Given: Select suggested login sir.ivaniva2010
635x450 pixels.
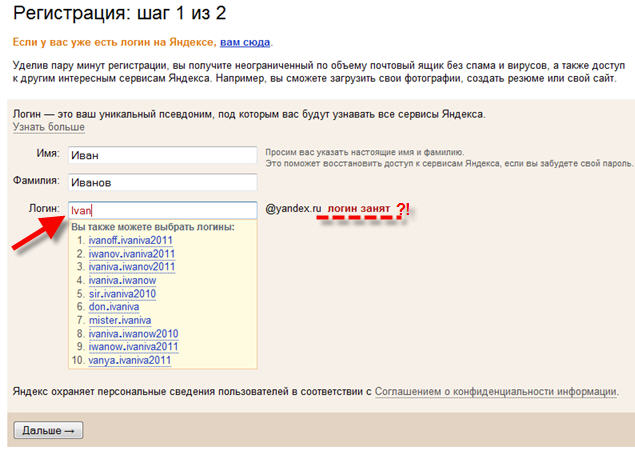Looking at the screenshot, I should point(123,294).
